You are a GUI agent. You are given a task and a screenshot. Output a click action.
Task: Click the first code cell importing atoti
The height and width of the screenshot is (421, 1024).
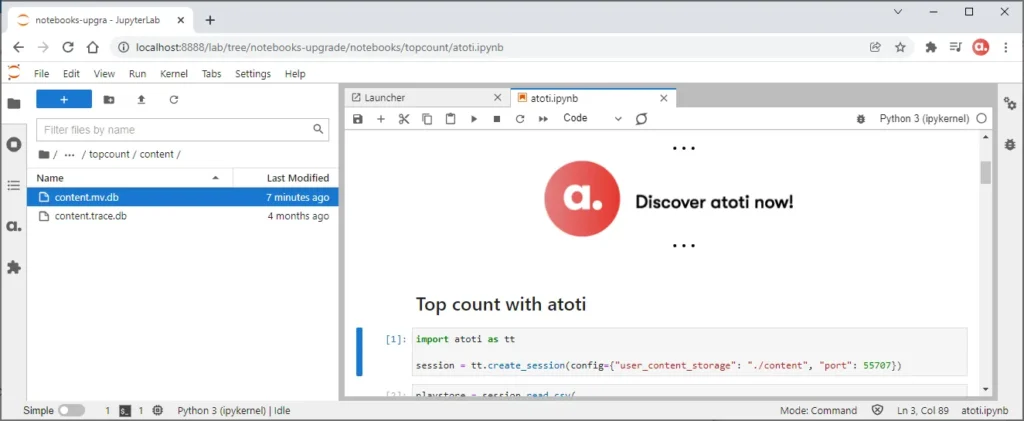pyautogui.click(x=690, y=352)
